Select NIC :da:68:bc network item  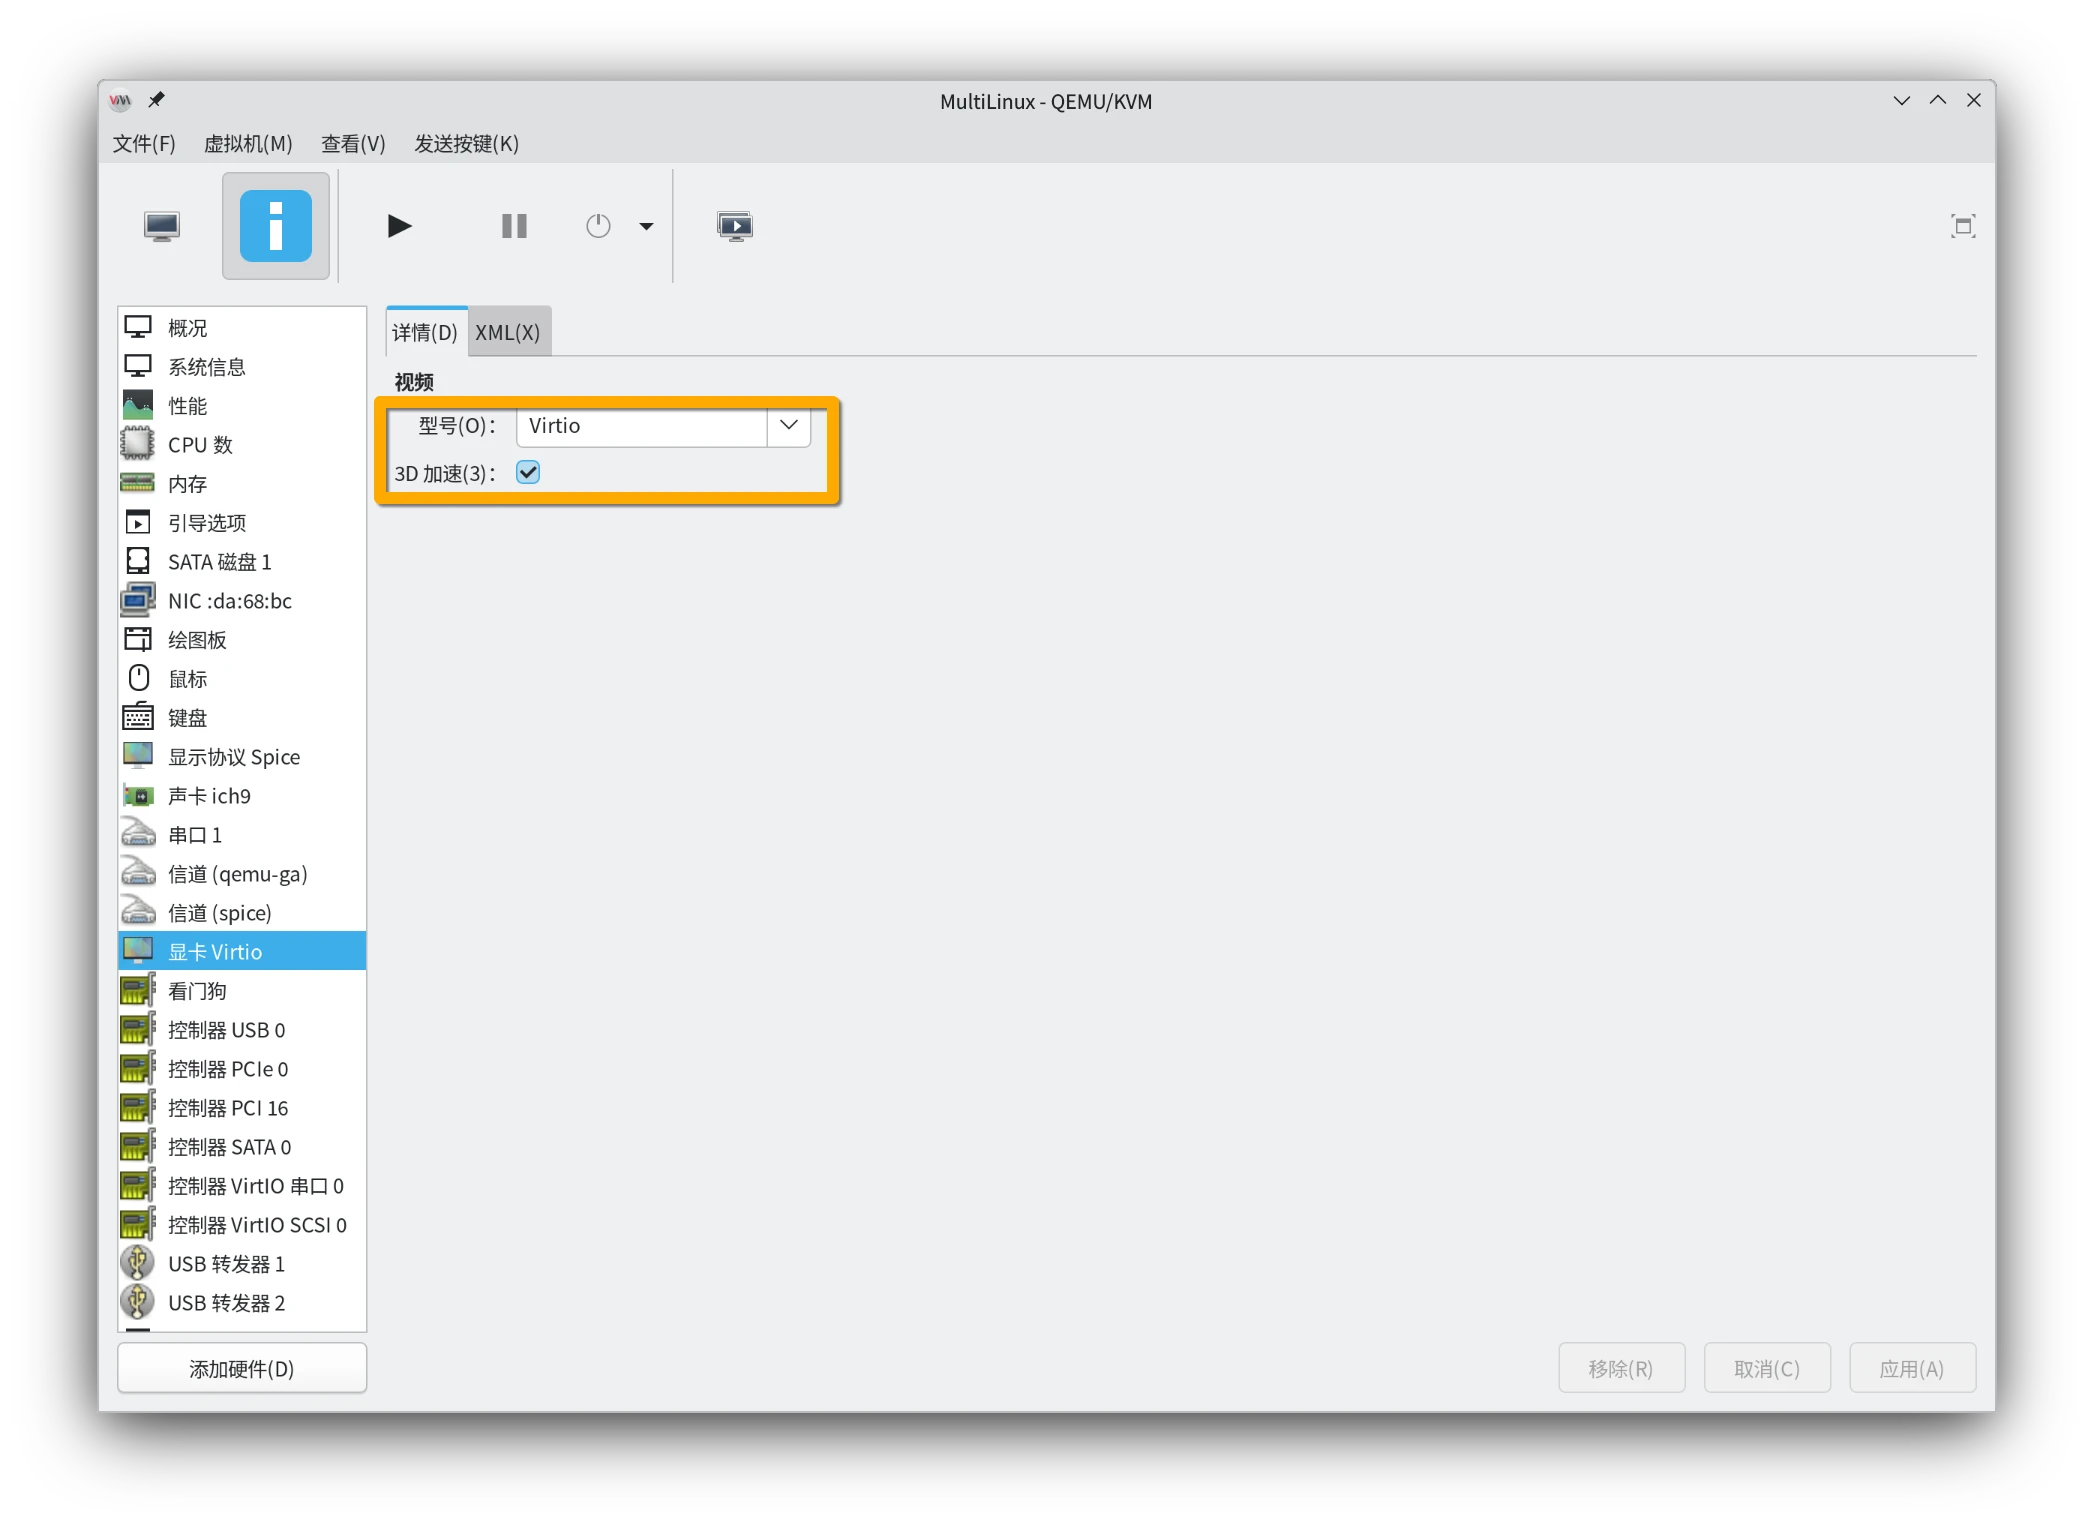pos(242,601)
